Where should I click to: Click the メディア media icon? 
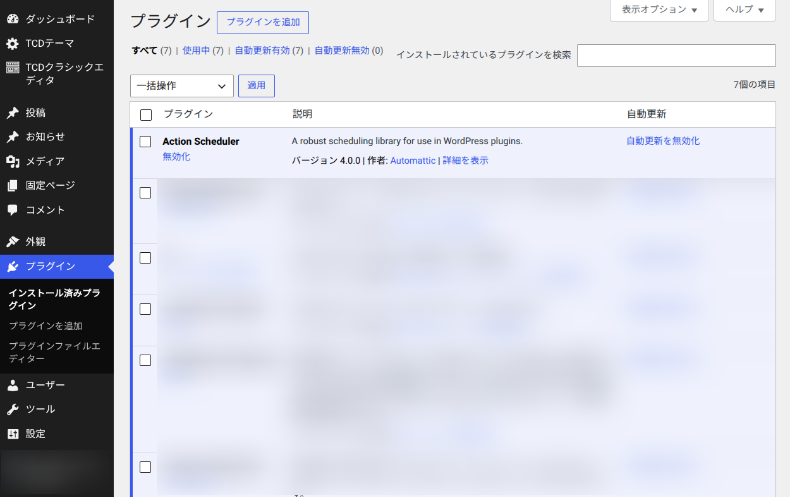point(13,161)
